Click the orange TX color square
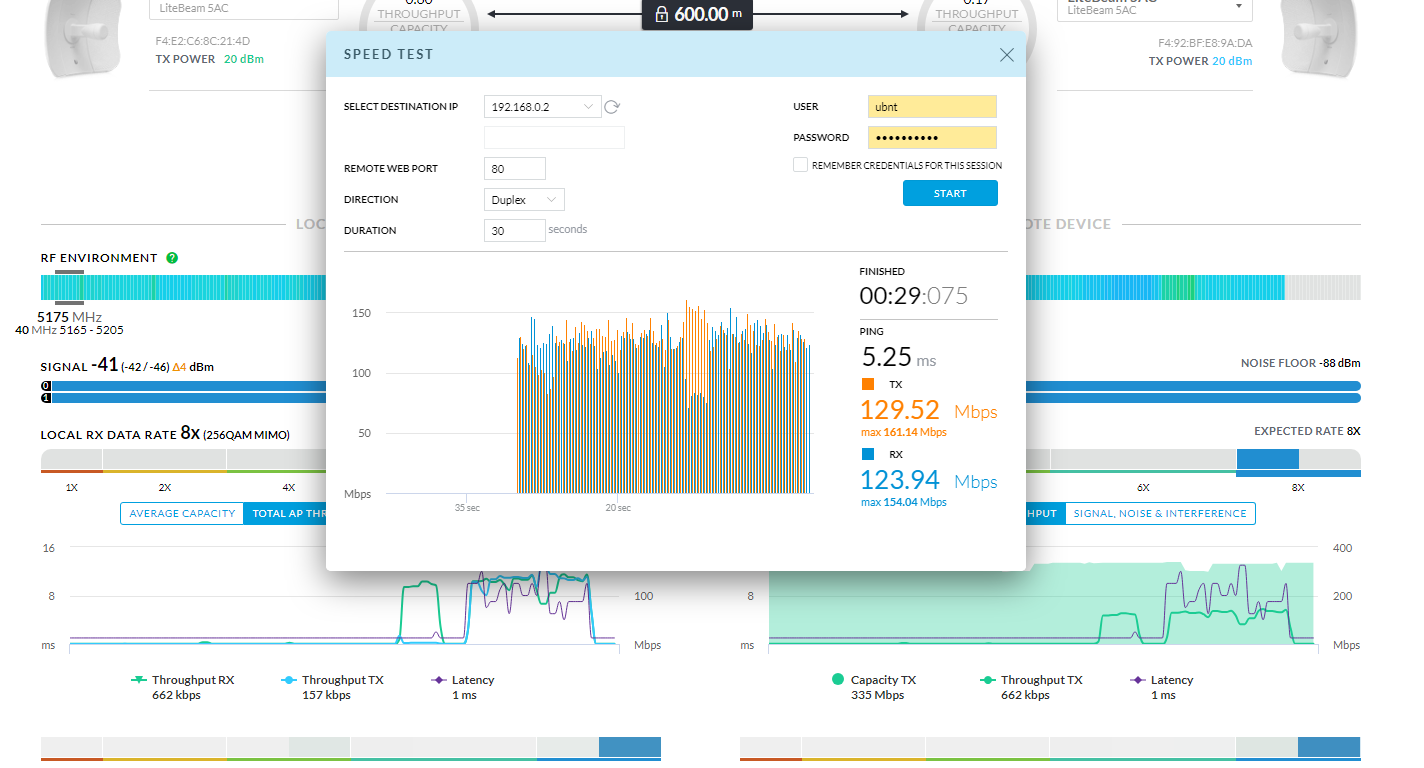This screenshot has height=768, width=1424. 868,384
